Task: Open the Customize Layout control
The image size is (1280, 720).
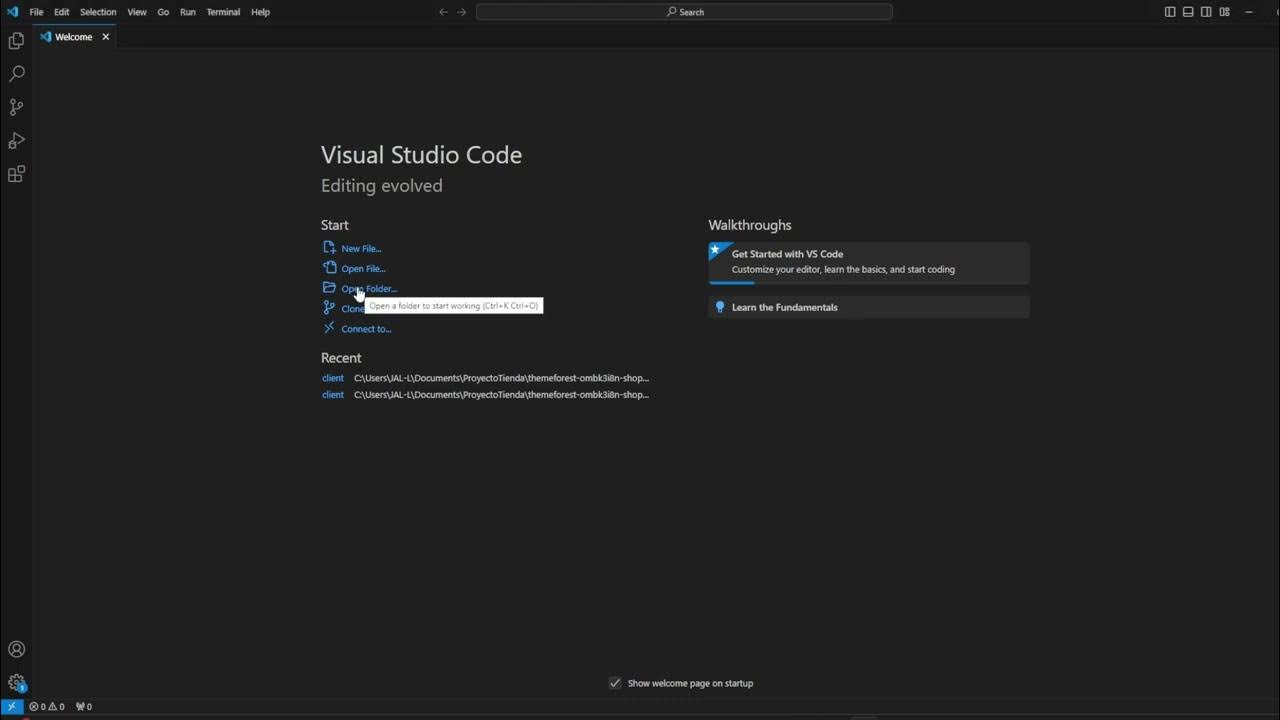Action: tap(1224, 12)
